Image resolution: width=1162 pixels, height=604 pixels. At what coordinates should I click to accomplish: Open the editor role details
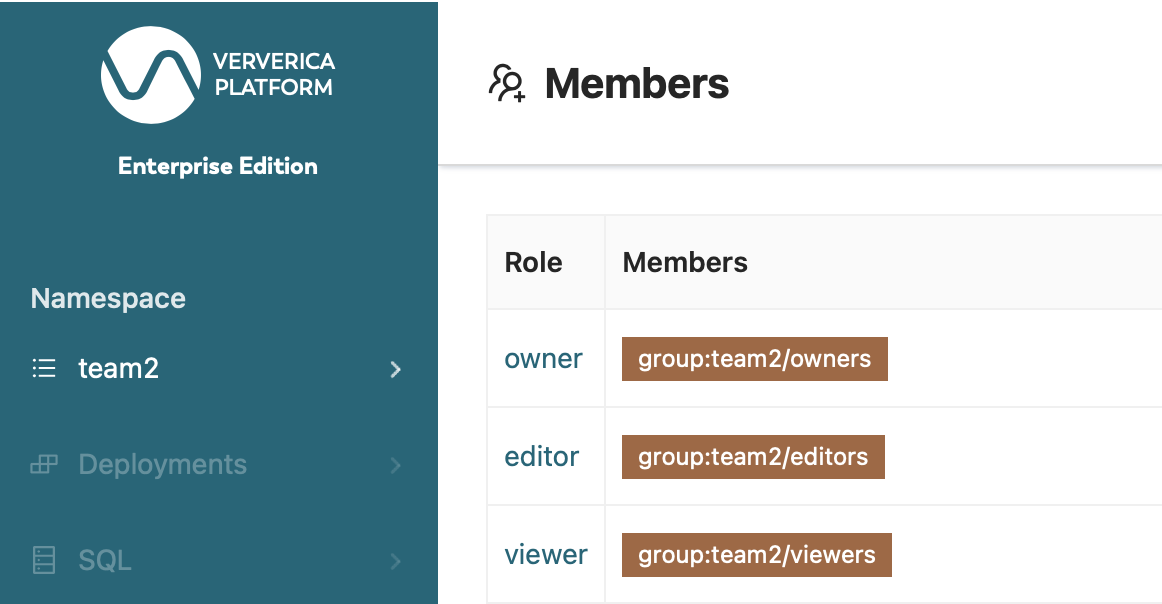tap(542, 456)
